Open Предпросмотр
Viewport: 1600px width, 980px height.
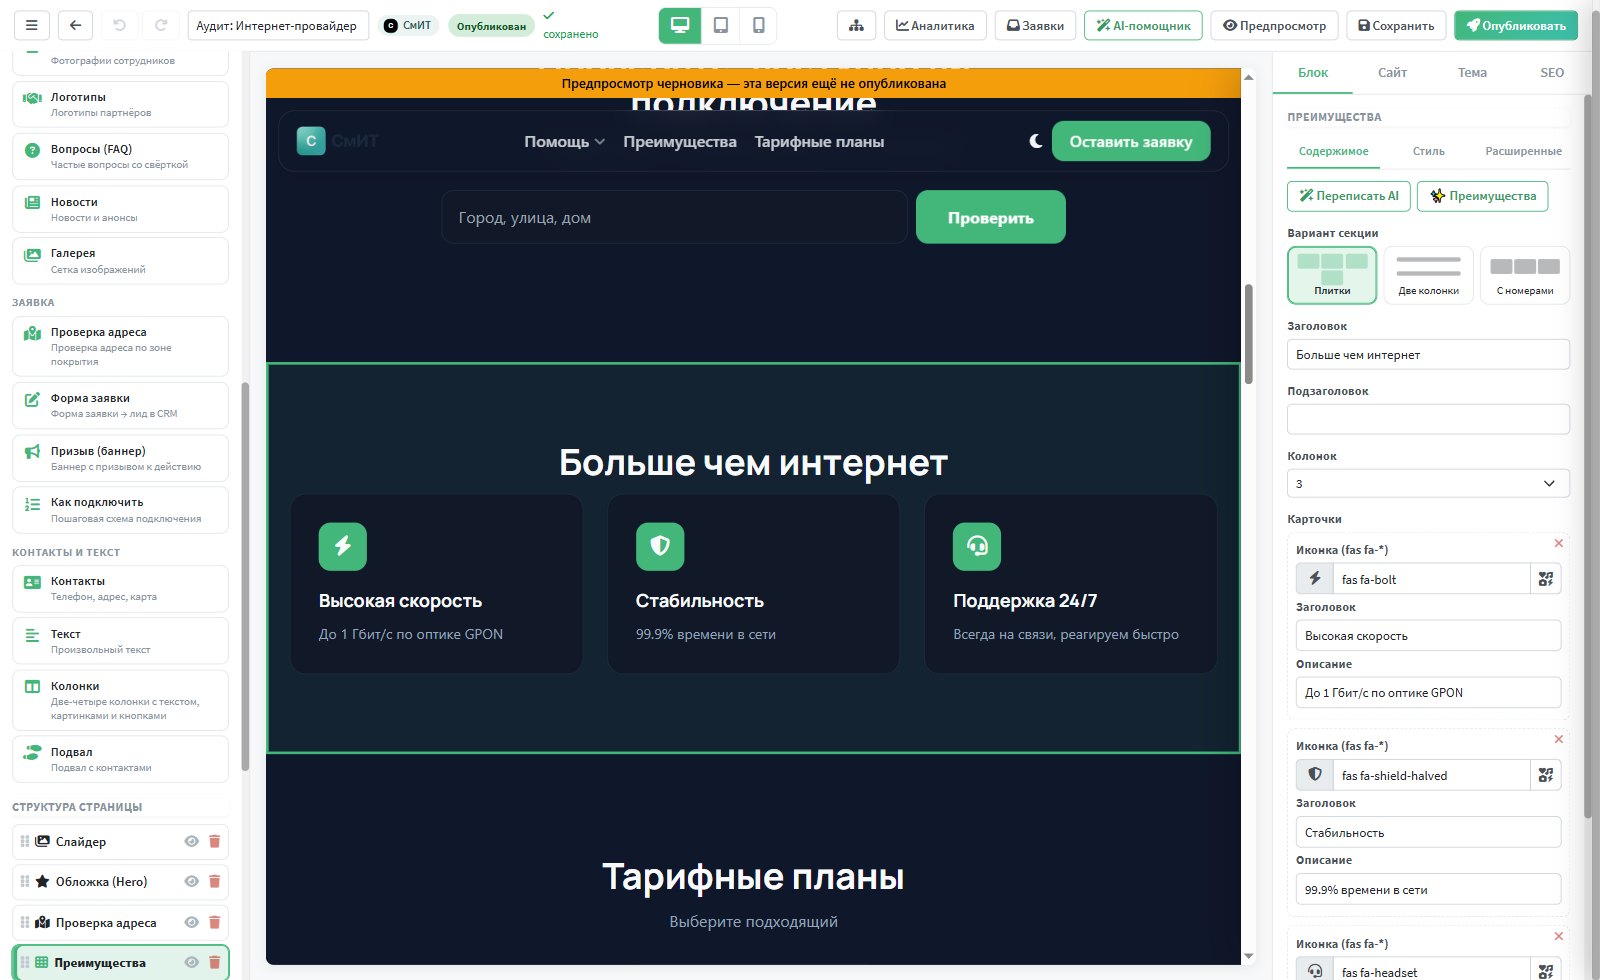(1274, 26)
